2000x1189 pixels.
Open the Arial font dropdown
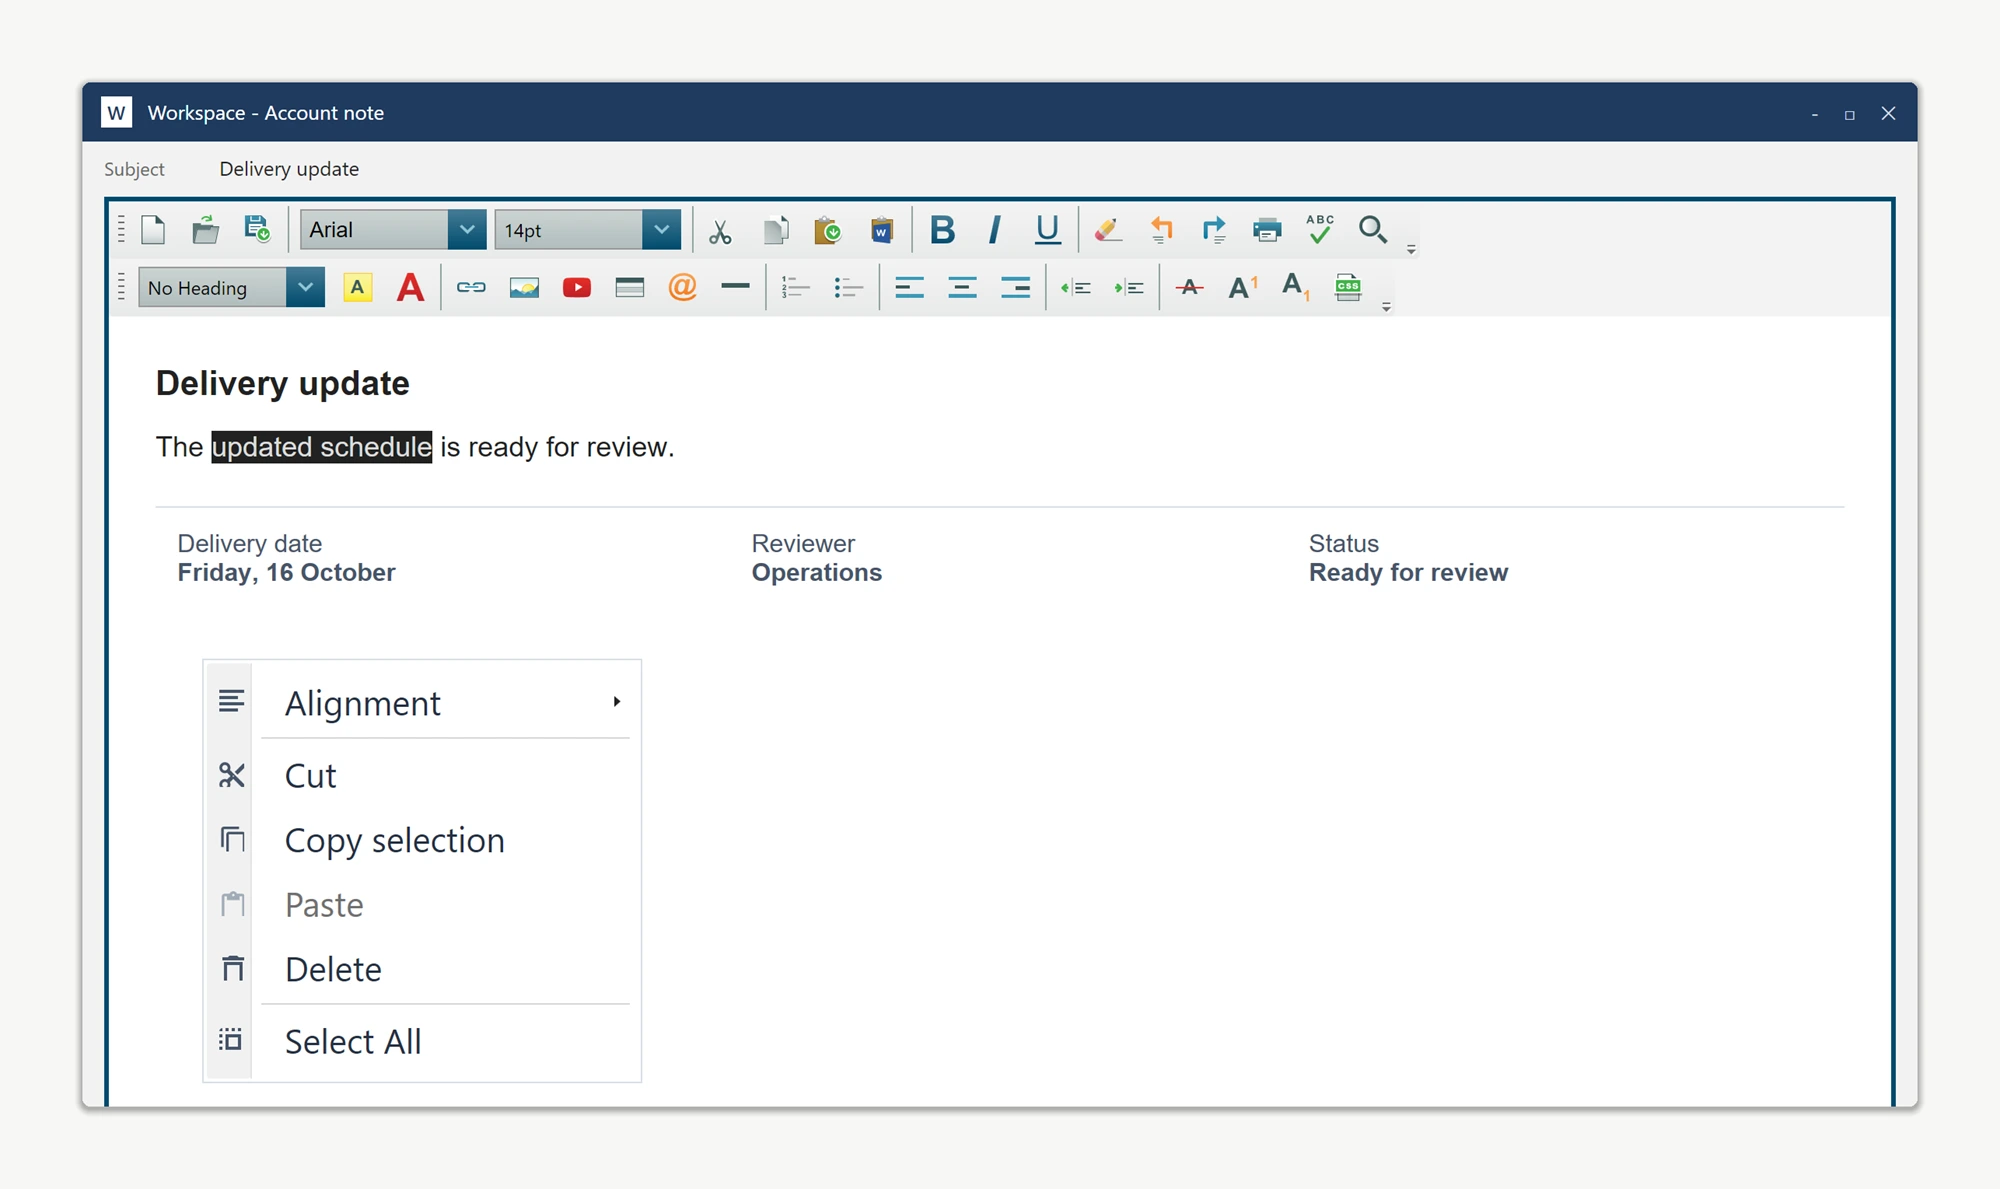(x=393, y=230)
